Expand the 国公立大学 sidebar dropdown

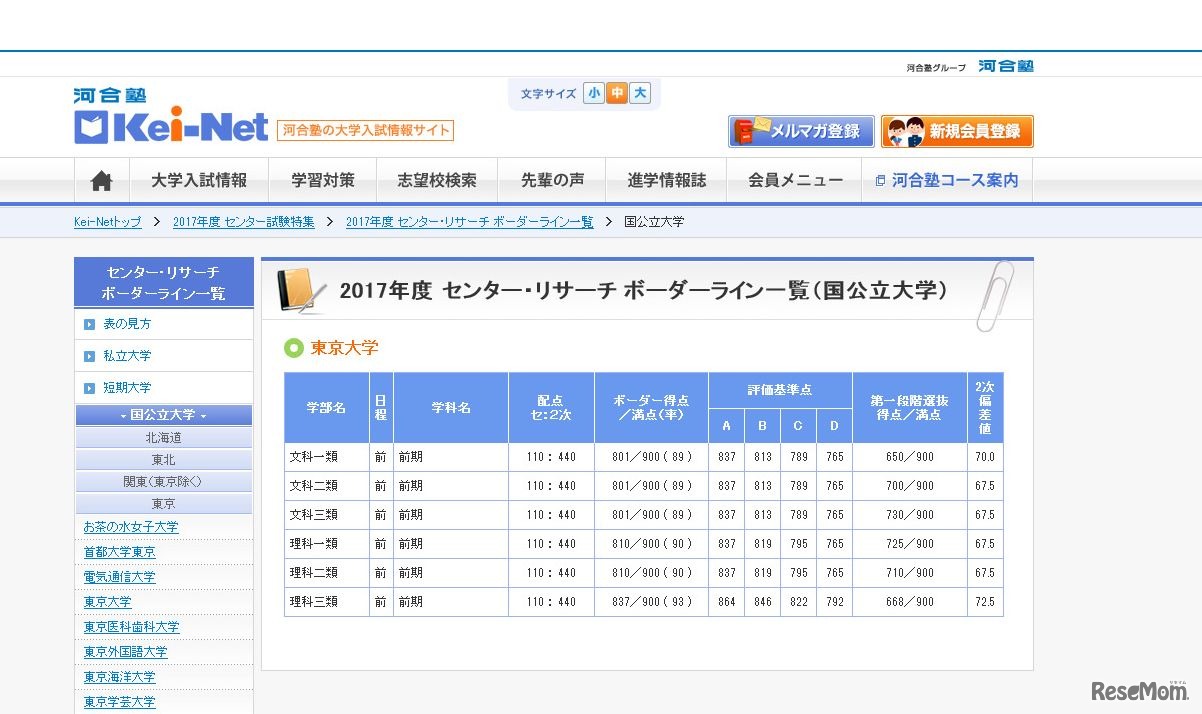[162, 414]
